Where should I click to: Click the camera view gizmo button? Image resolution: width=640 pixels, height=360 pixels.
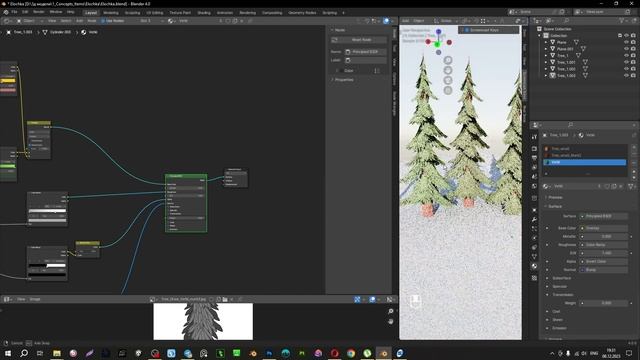click(x=448, y=80)
